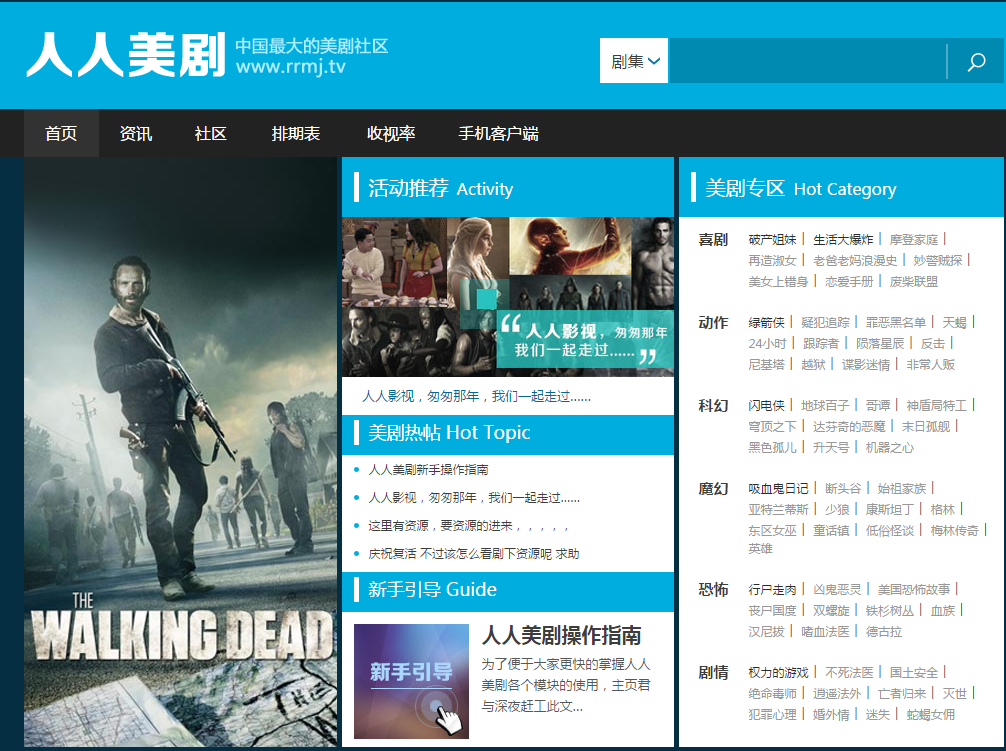Click the search magnifier icon
The image size is (1006, 751).
[x=976, y=62]
